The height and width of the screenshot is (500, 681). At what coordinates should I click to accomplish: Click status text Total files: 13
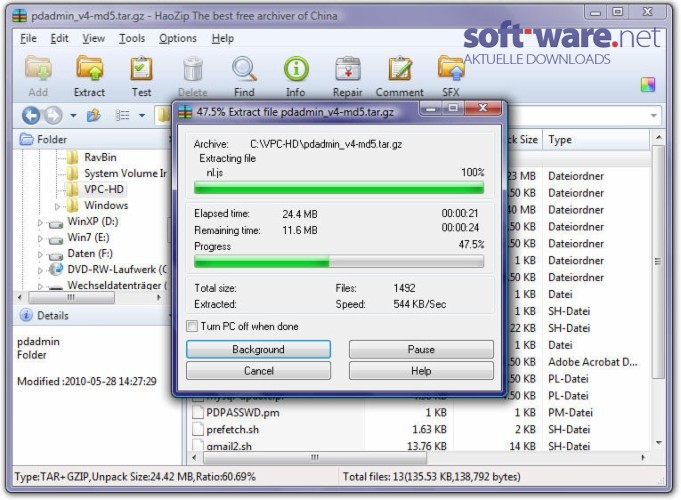(431, 477)
